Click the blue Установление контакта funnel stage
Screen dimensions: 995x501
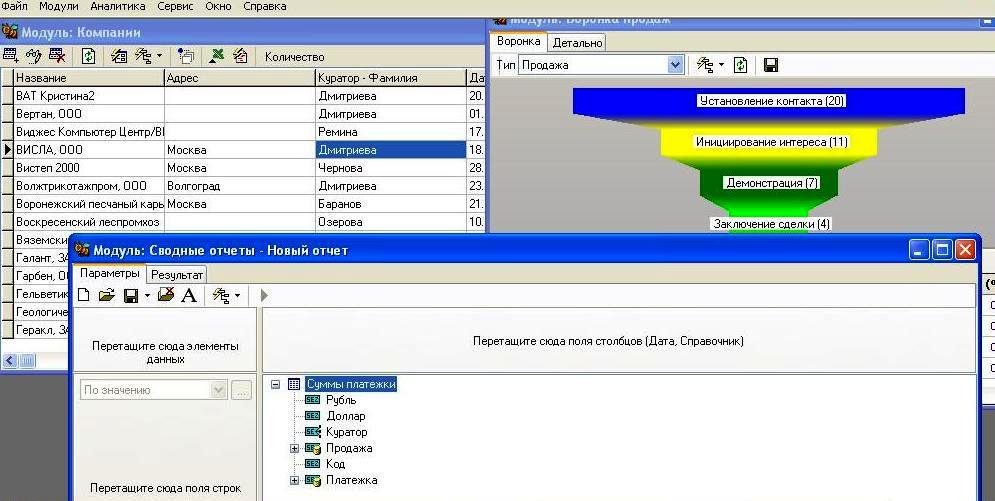769,102
